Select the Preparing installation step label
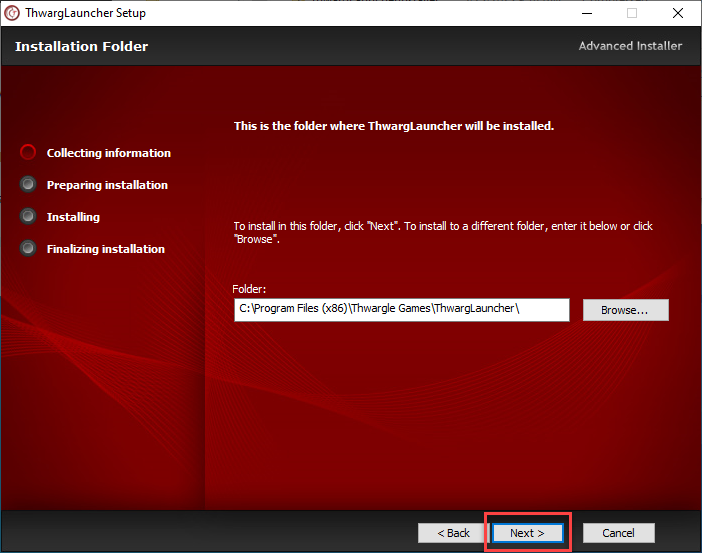The image size is (702, 553). point(107,185)
